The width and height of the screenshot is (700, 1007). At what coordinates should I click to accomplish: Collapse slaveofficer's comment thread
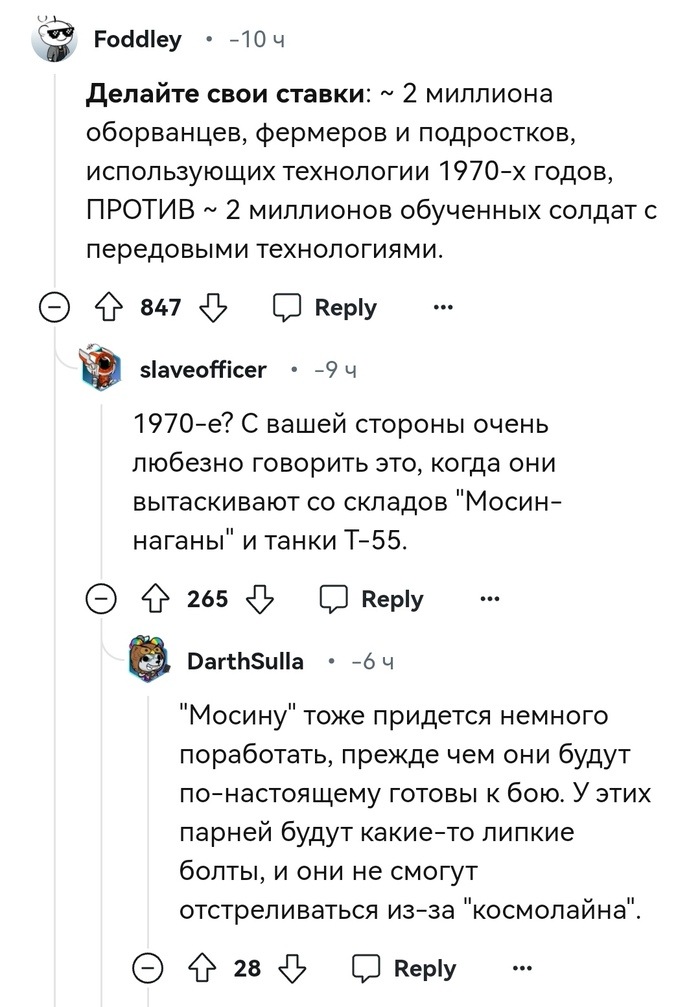pyautogui.click(x=101, y=599)
